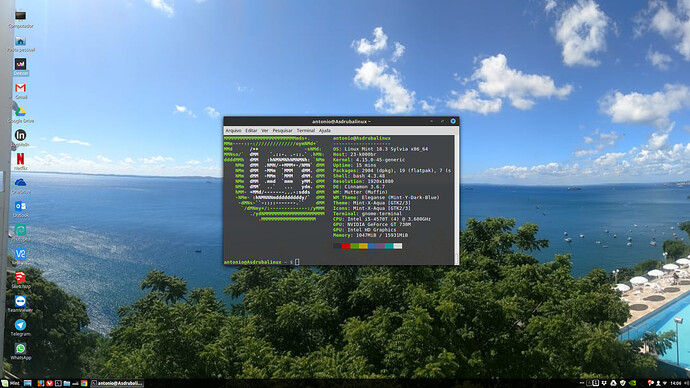Open the Gmail desktop shortcut
The image size is (690, 388).
pyautogui.click(x=20, y=91)
